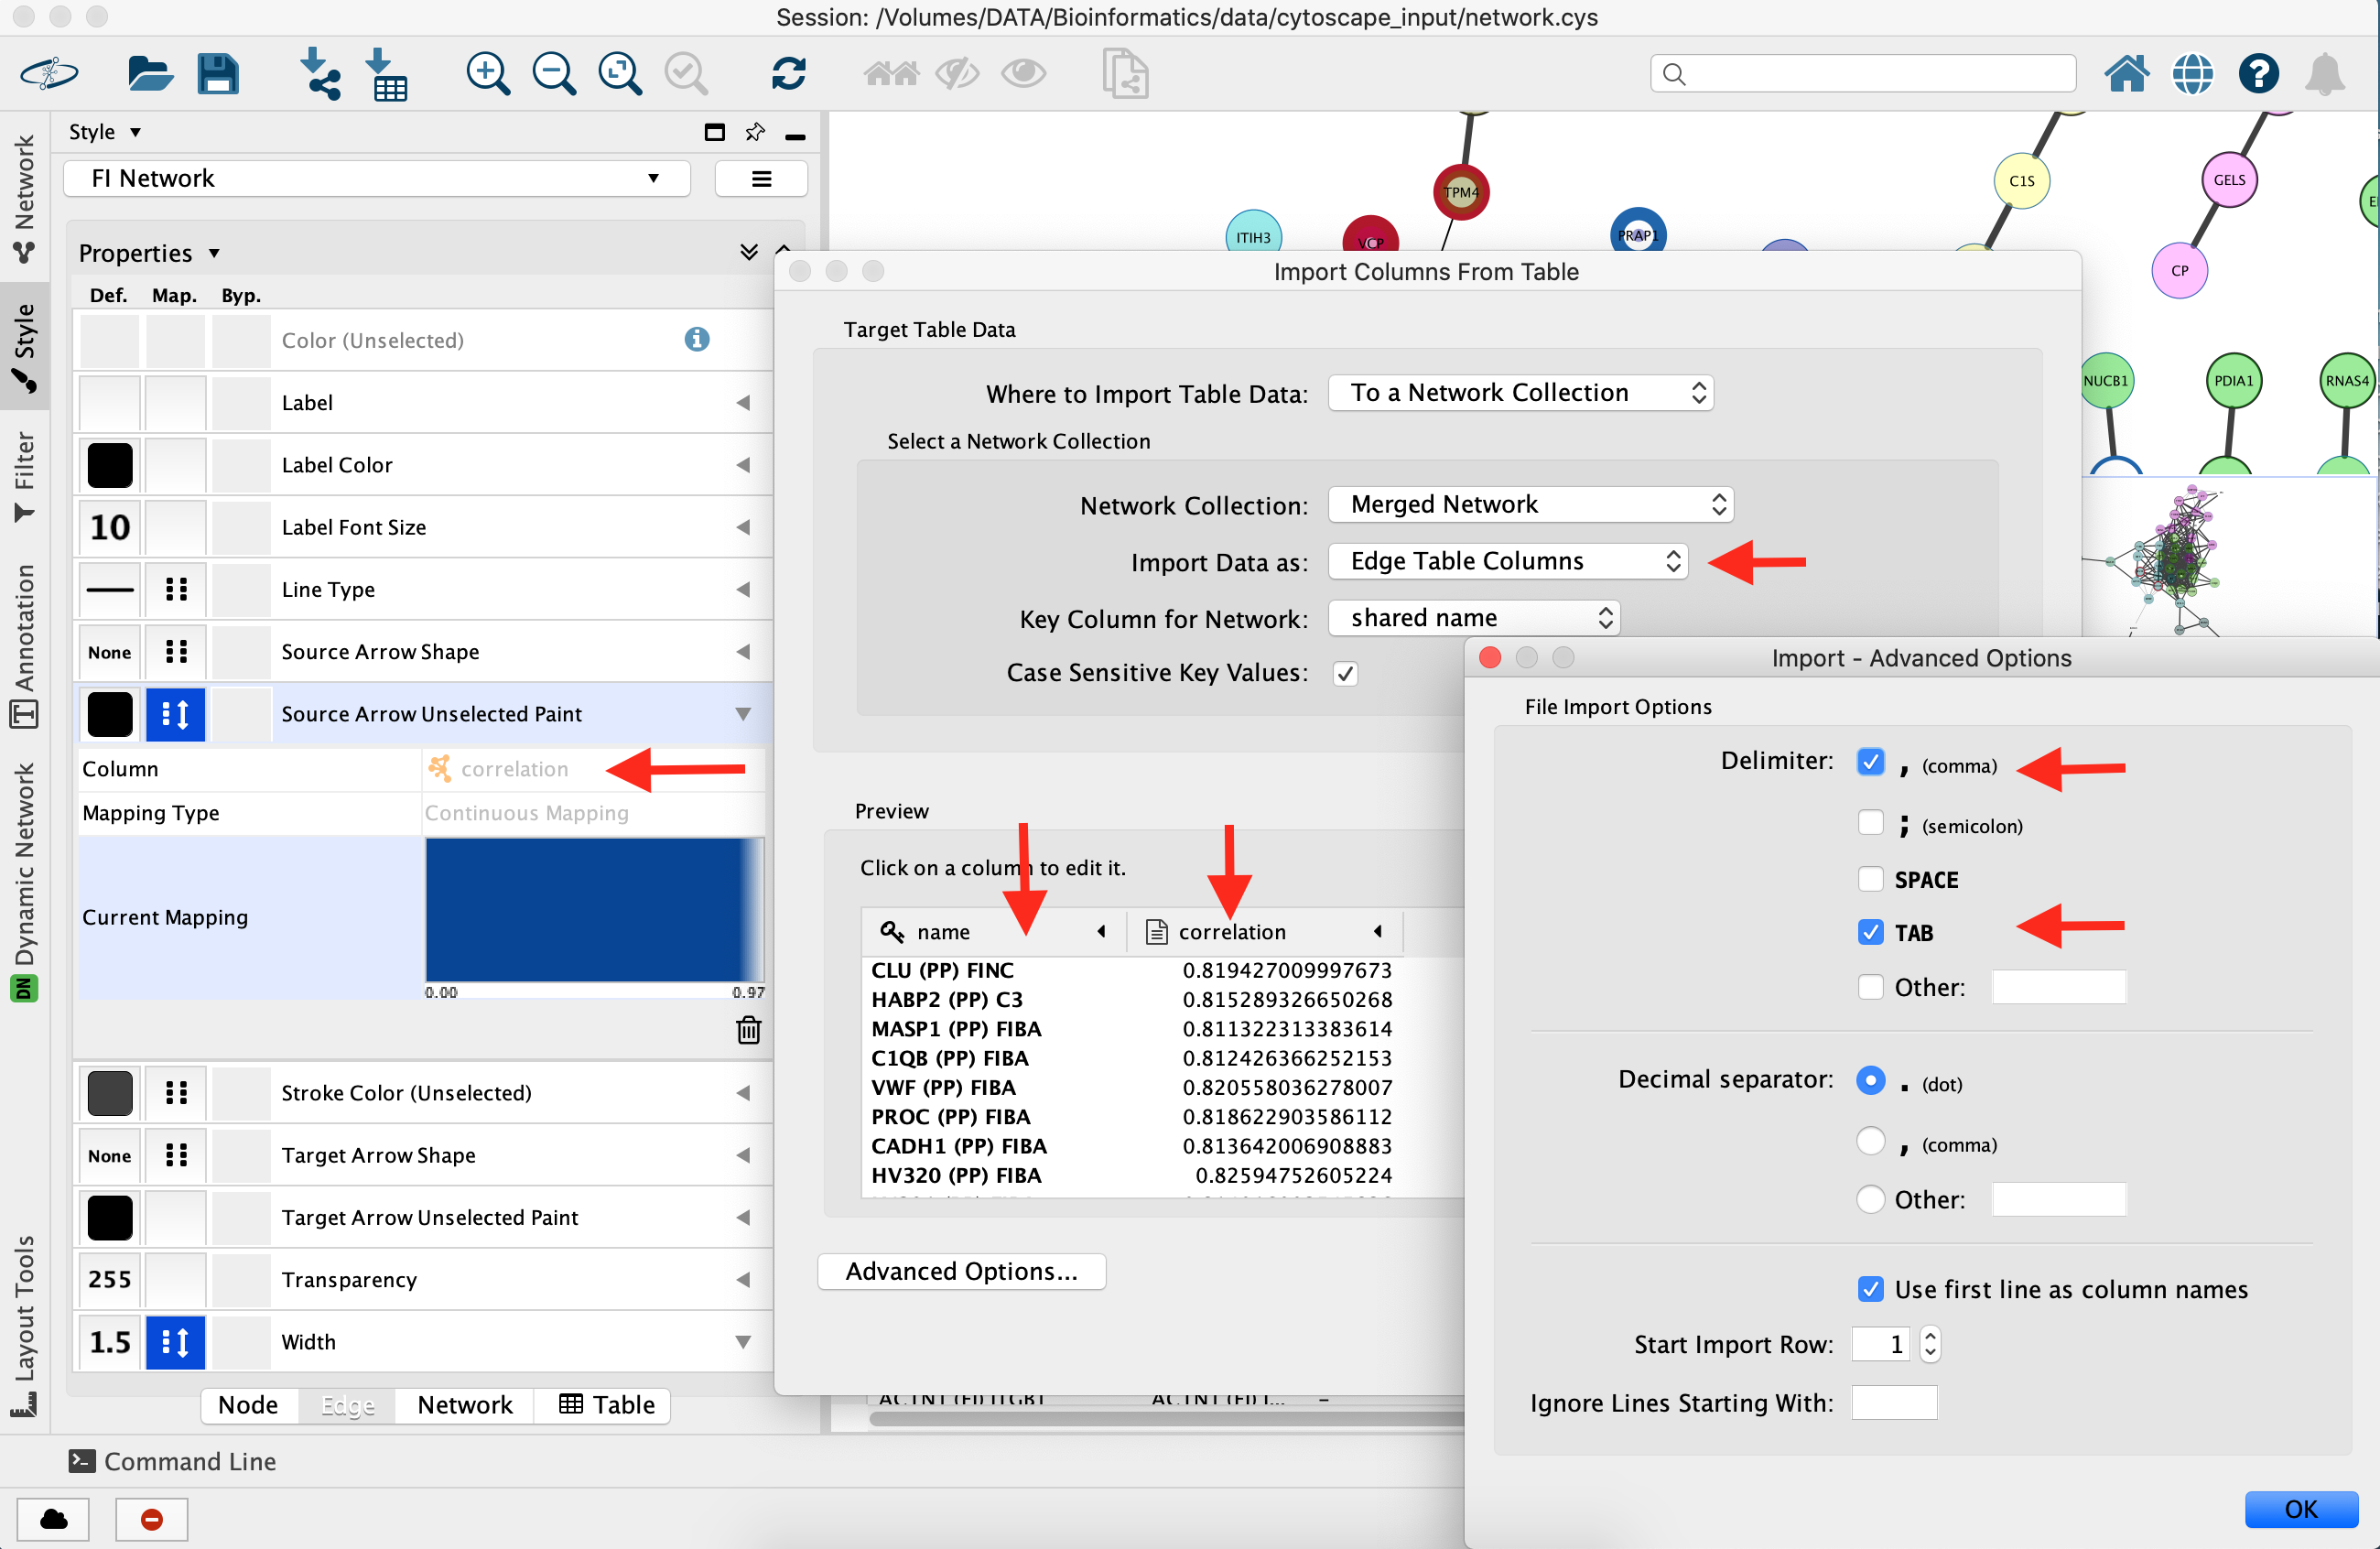
Task: Open the style options hamburger menu button
Action: coord(761,179)
